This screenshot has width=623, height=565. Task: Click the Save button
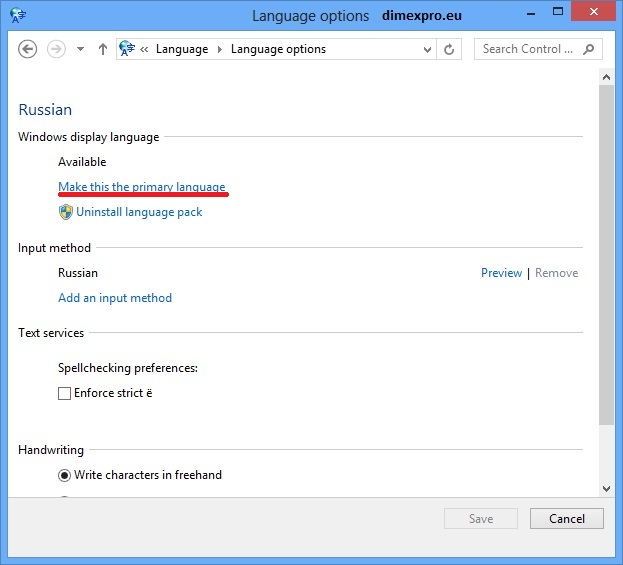pos(481,519)
